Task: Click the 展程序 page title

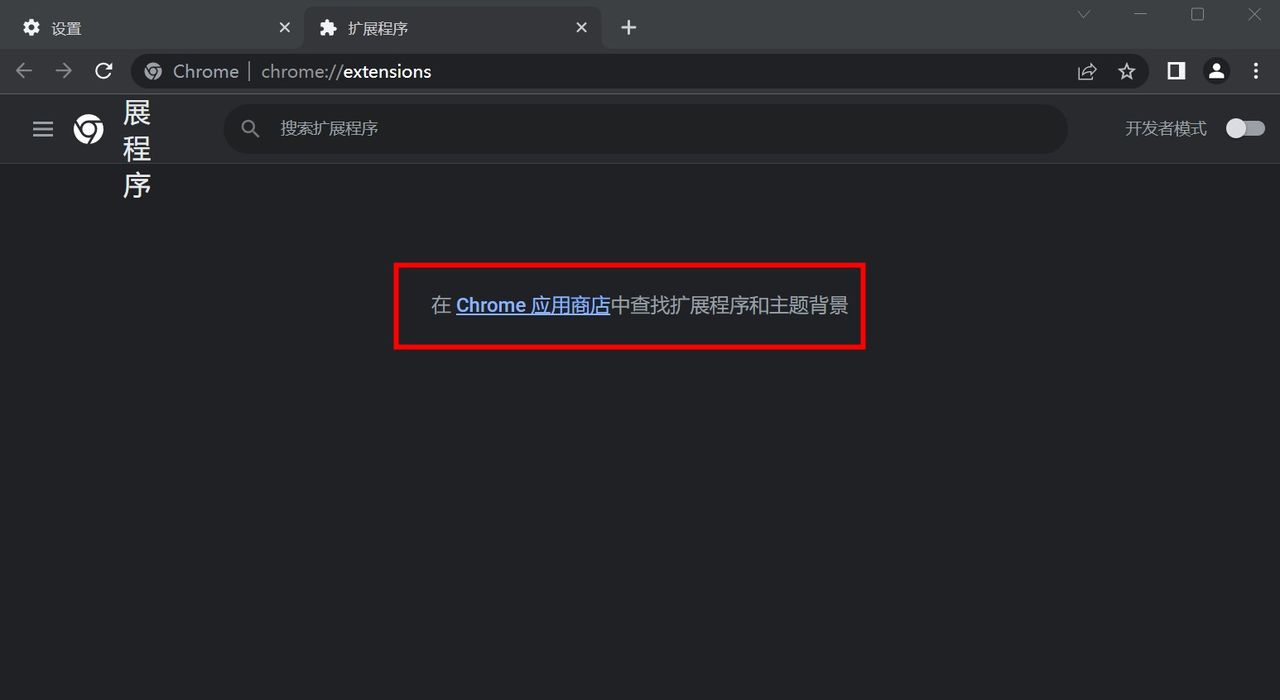Action: point(137,149)
